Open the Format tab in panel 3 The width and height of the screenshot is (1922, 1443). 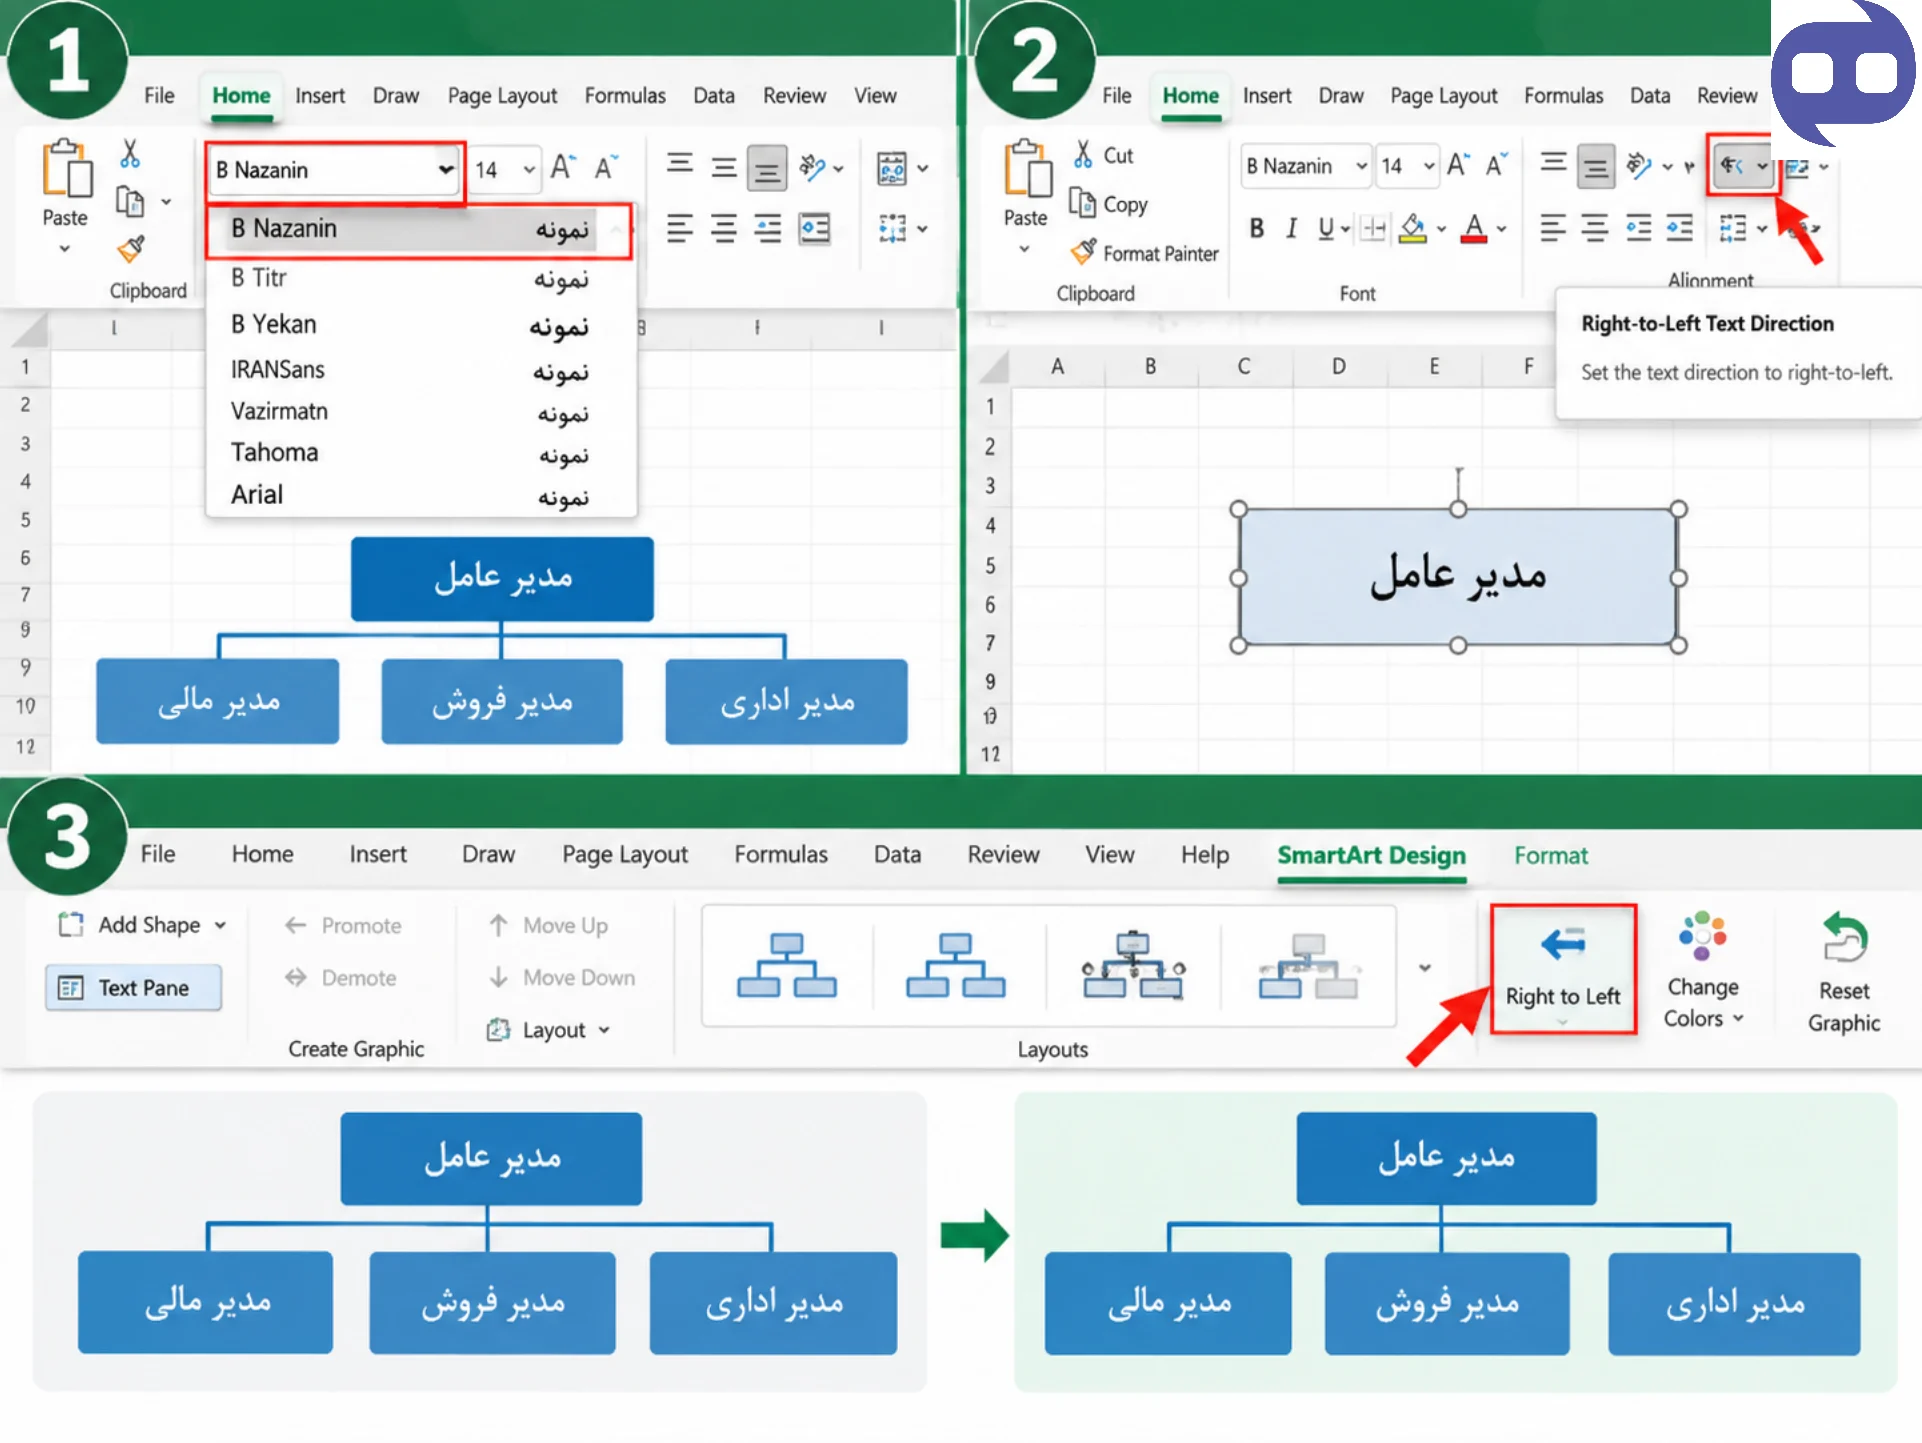1550,856
